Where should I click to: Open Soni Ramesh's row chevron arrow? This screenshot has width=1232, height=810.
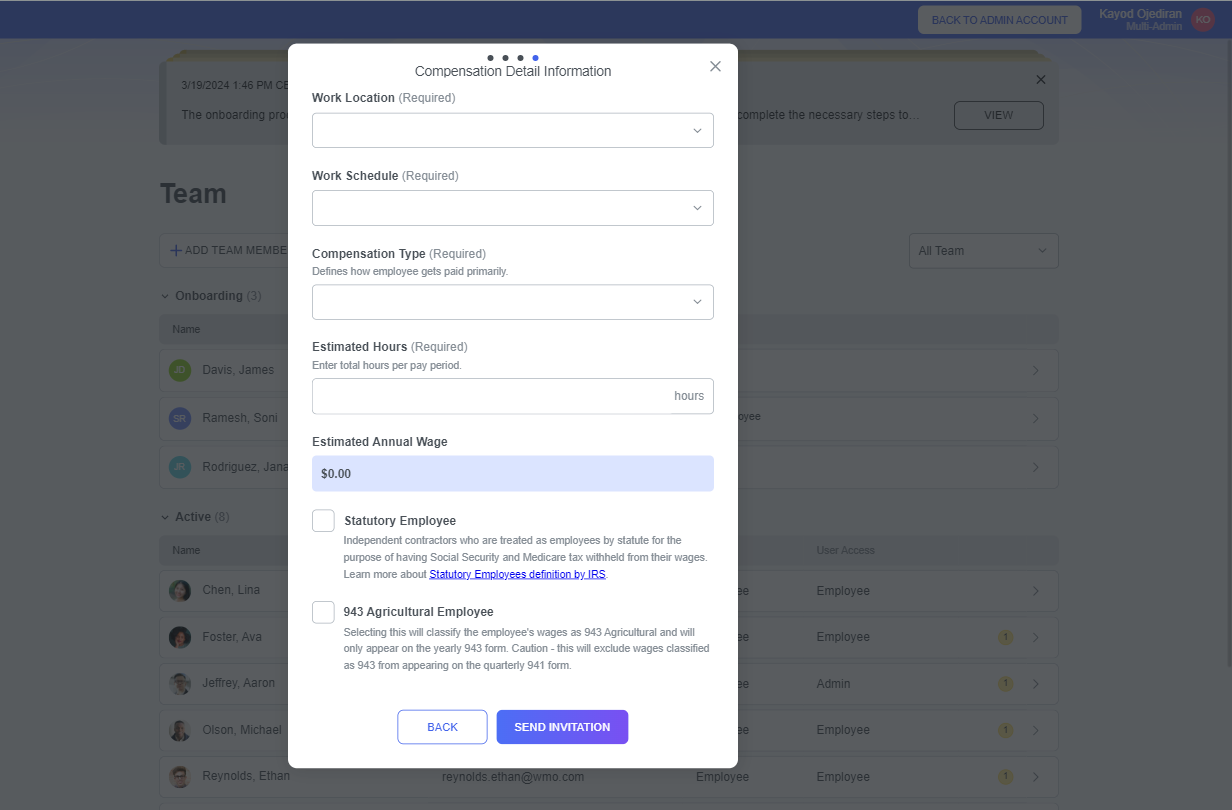1035,418
